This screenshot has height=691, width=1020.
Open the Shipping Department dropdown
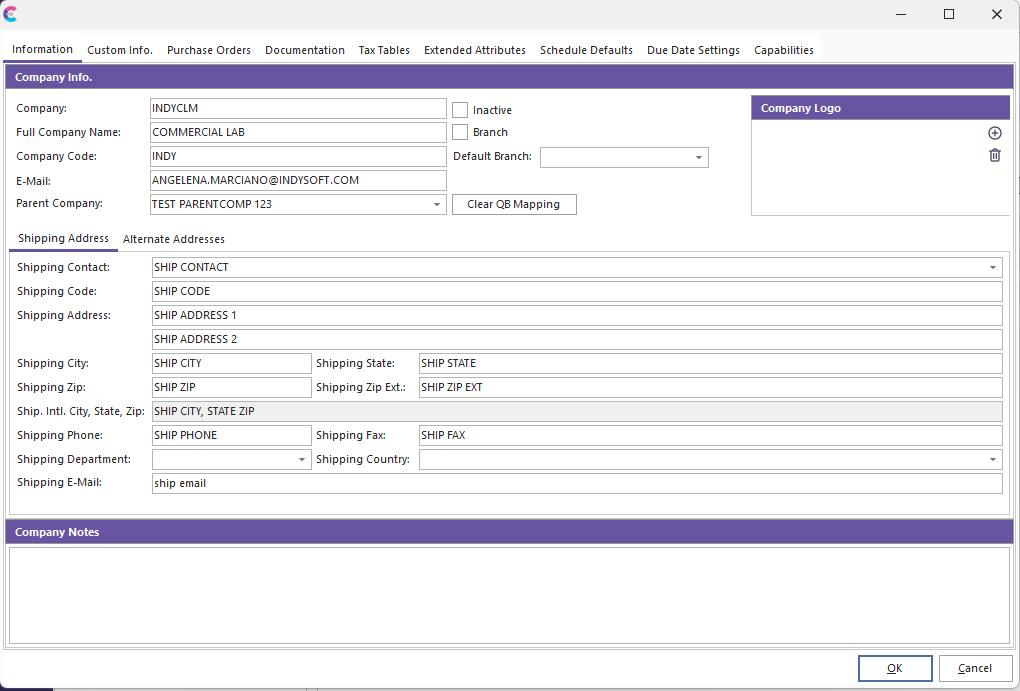pyautogui.click(x=301, y=459)
